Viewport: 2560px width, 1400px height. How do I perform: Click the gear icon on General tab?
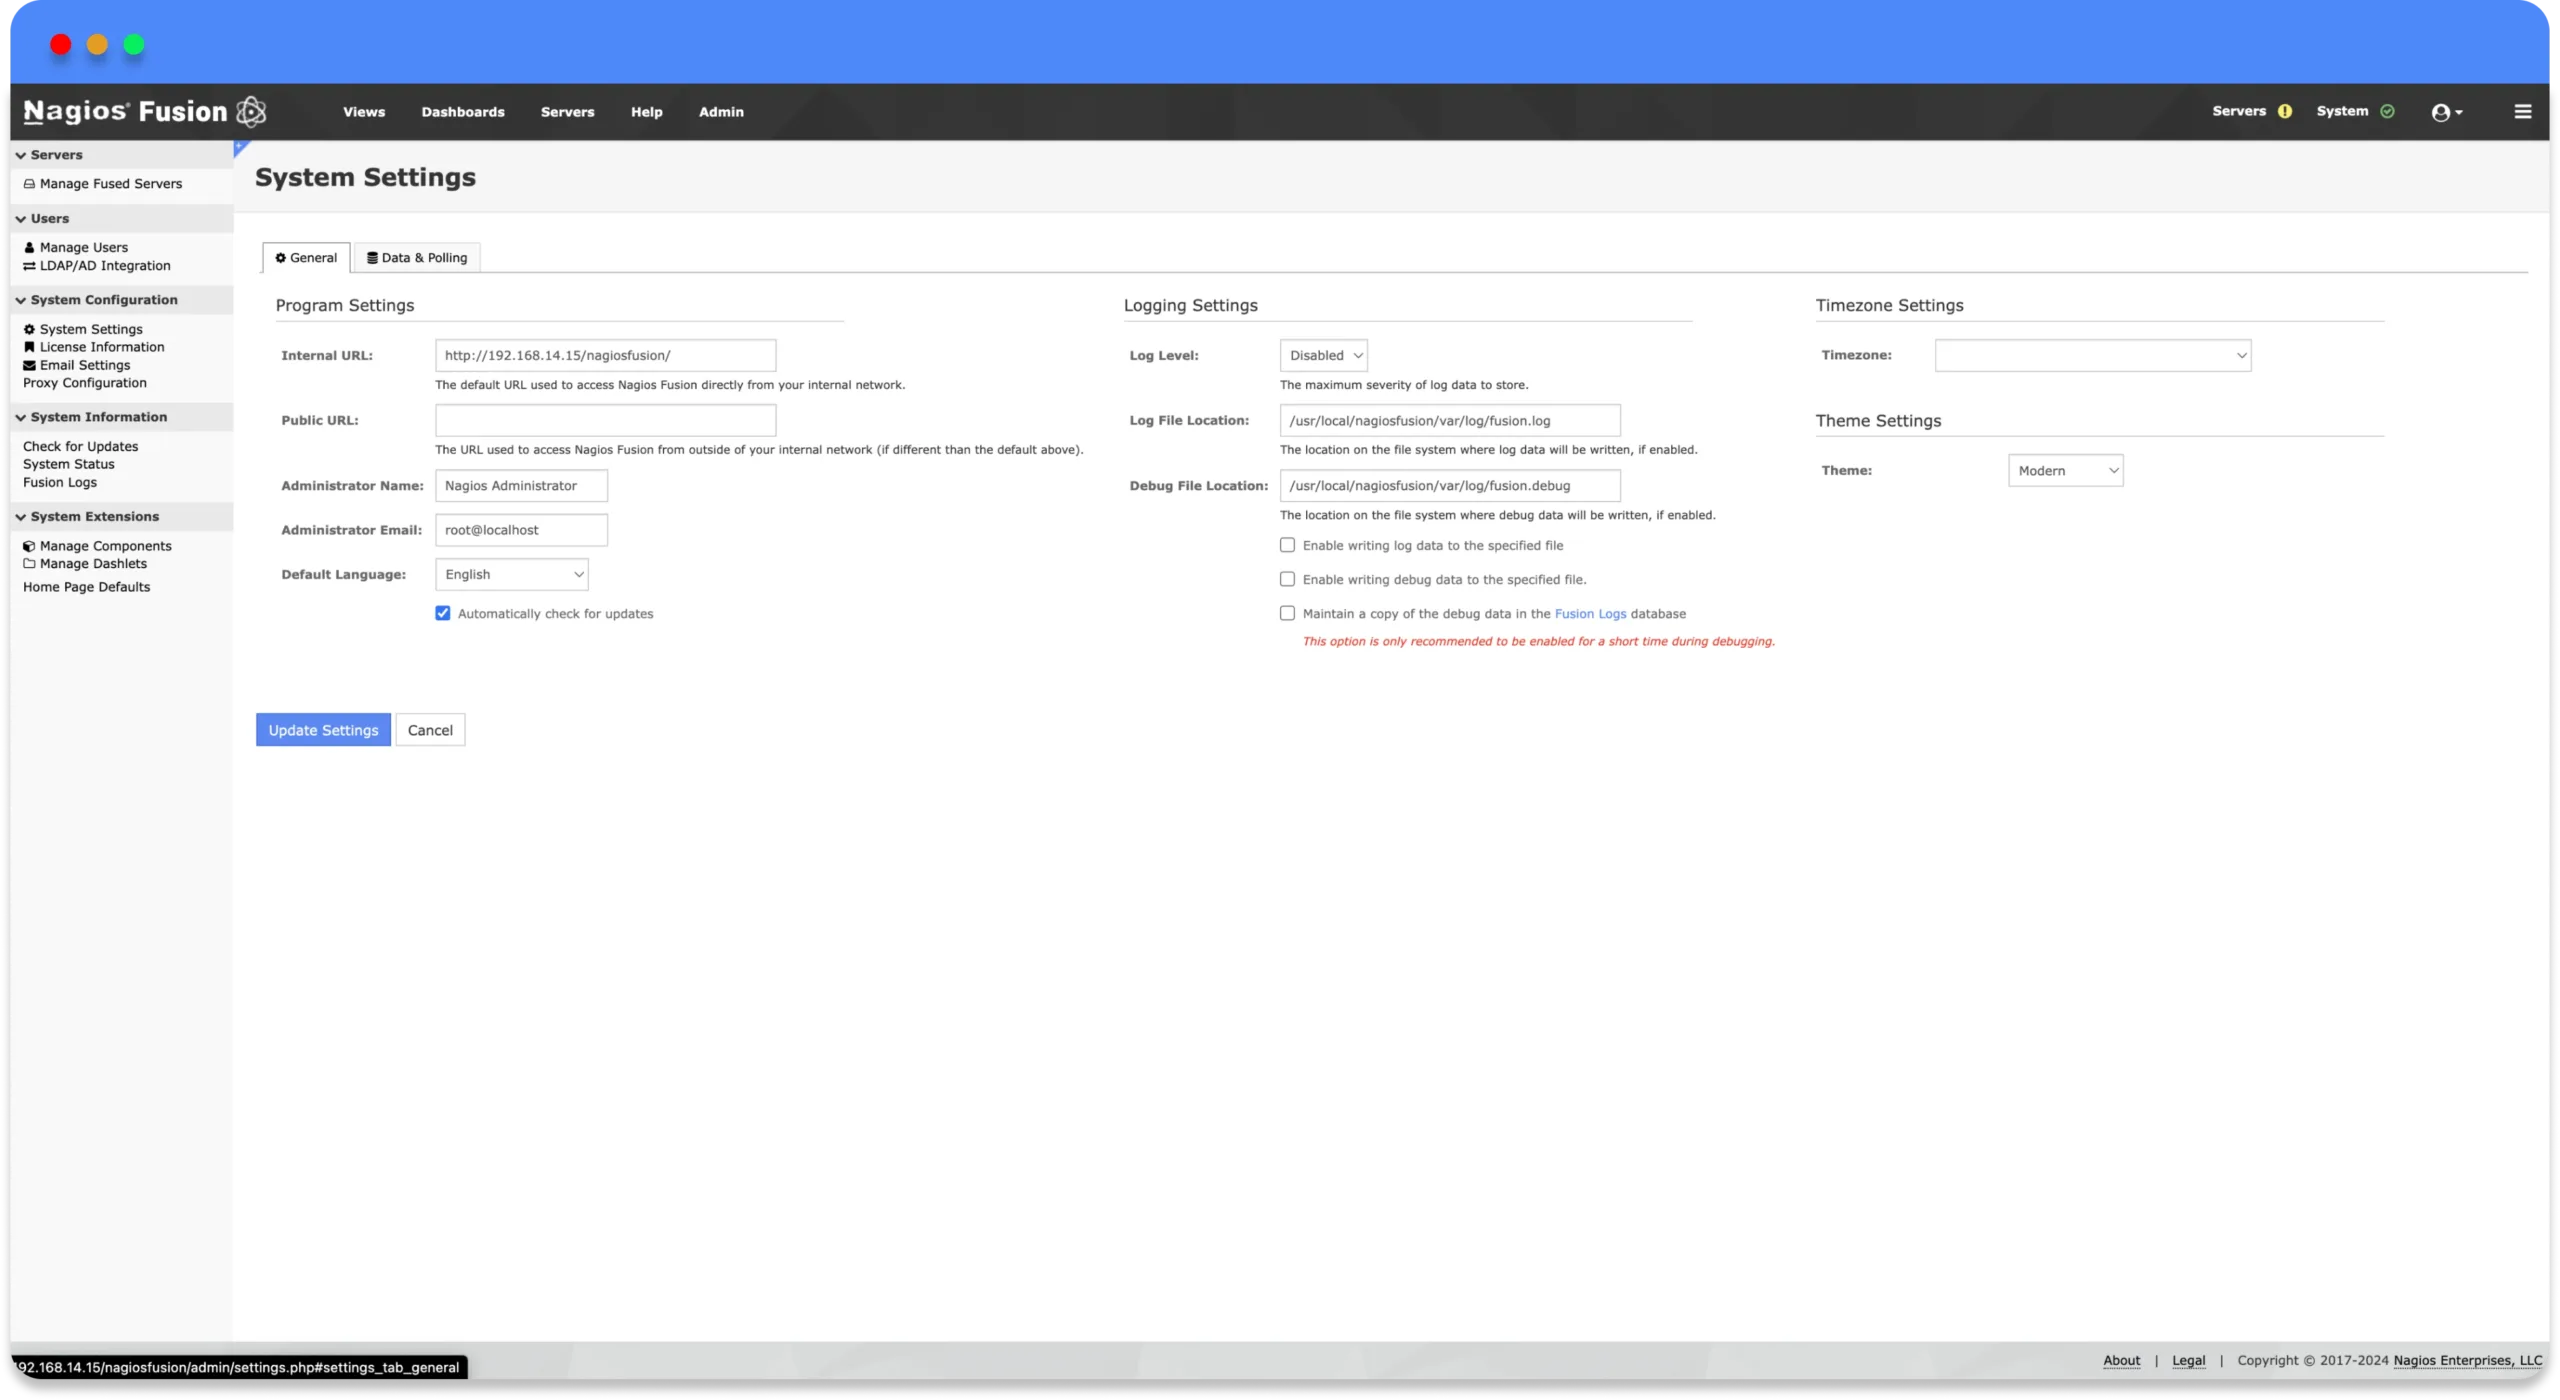pos(280,258)
